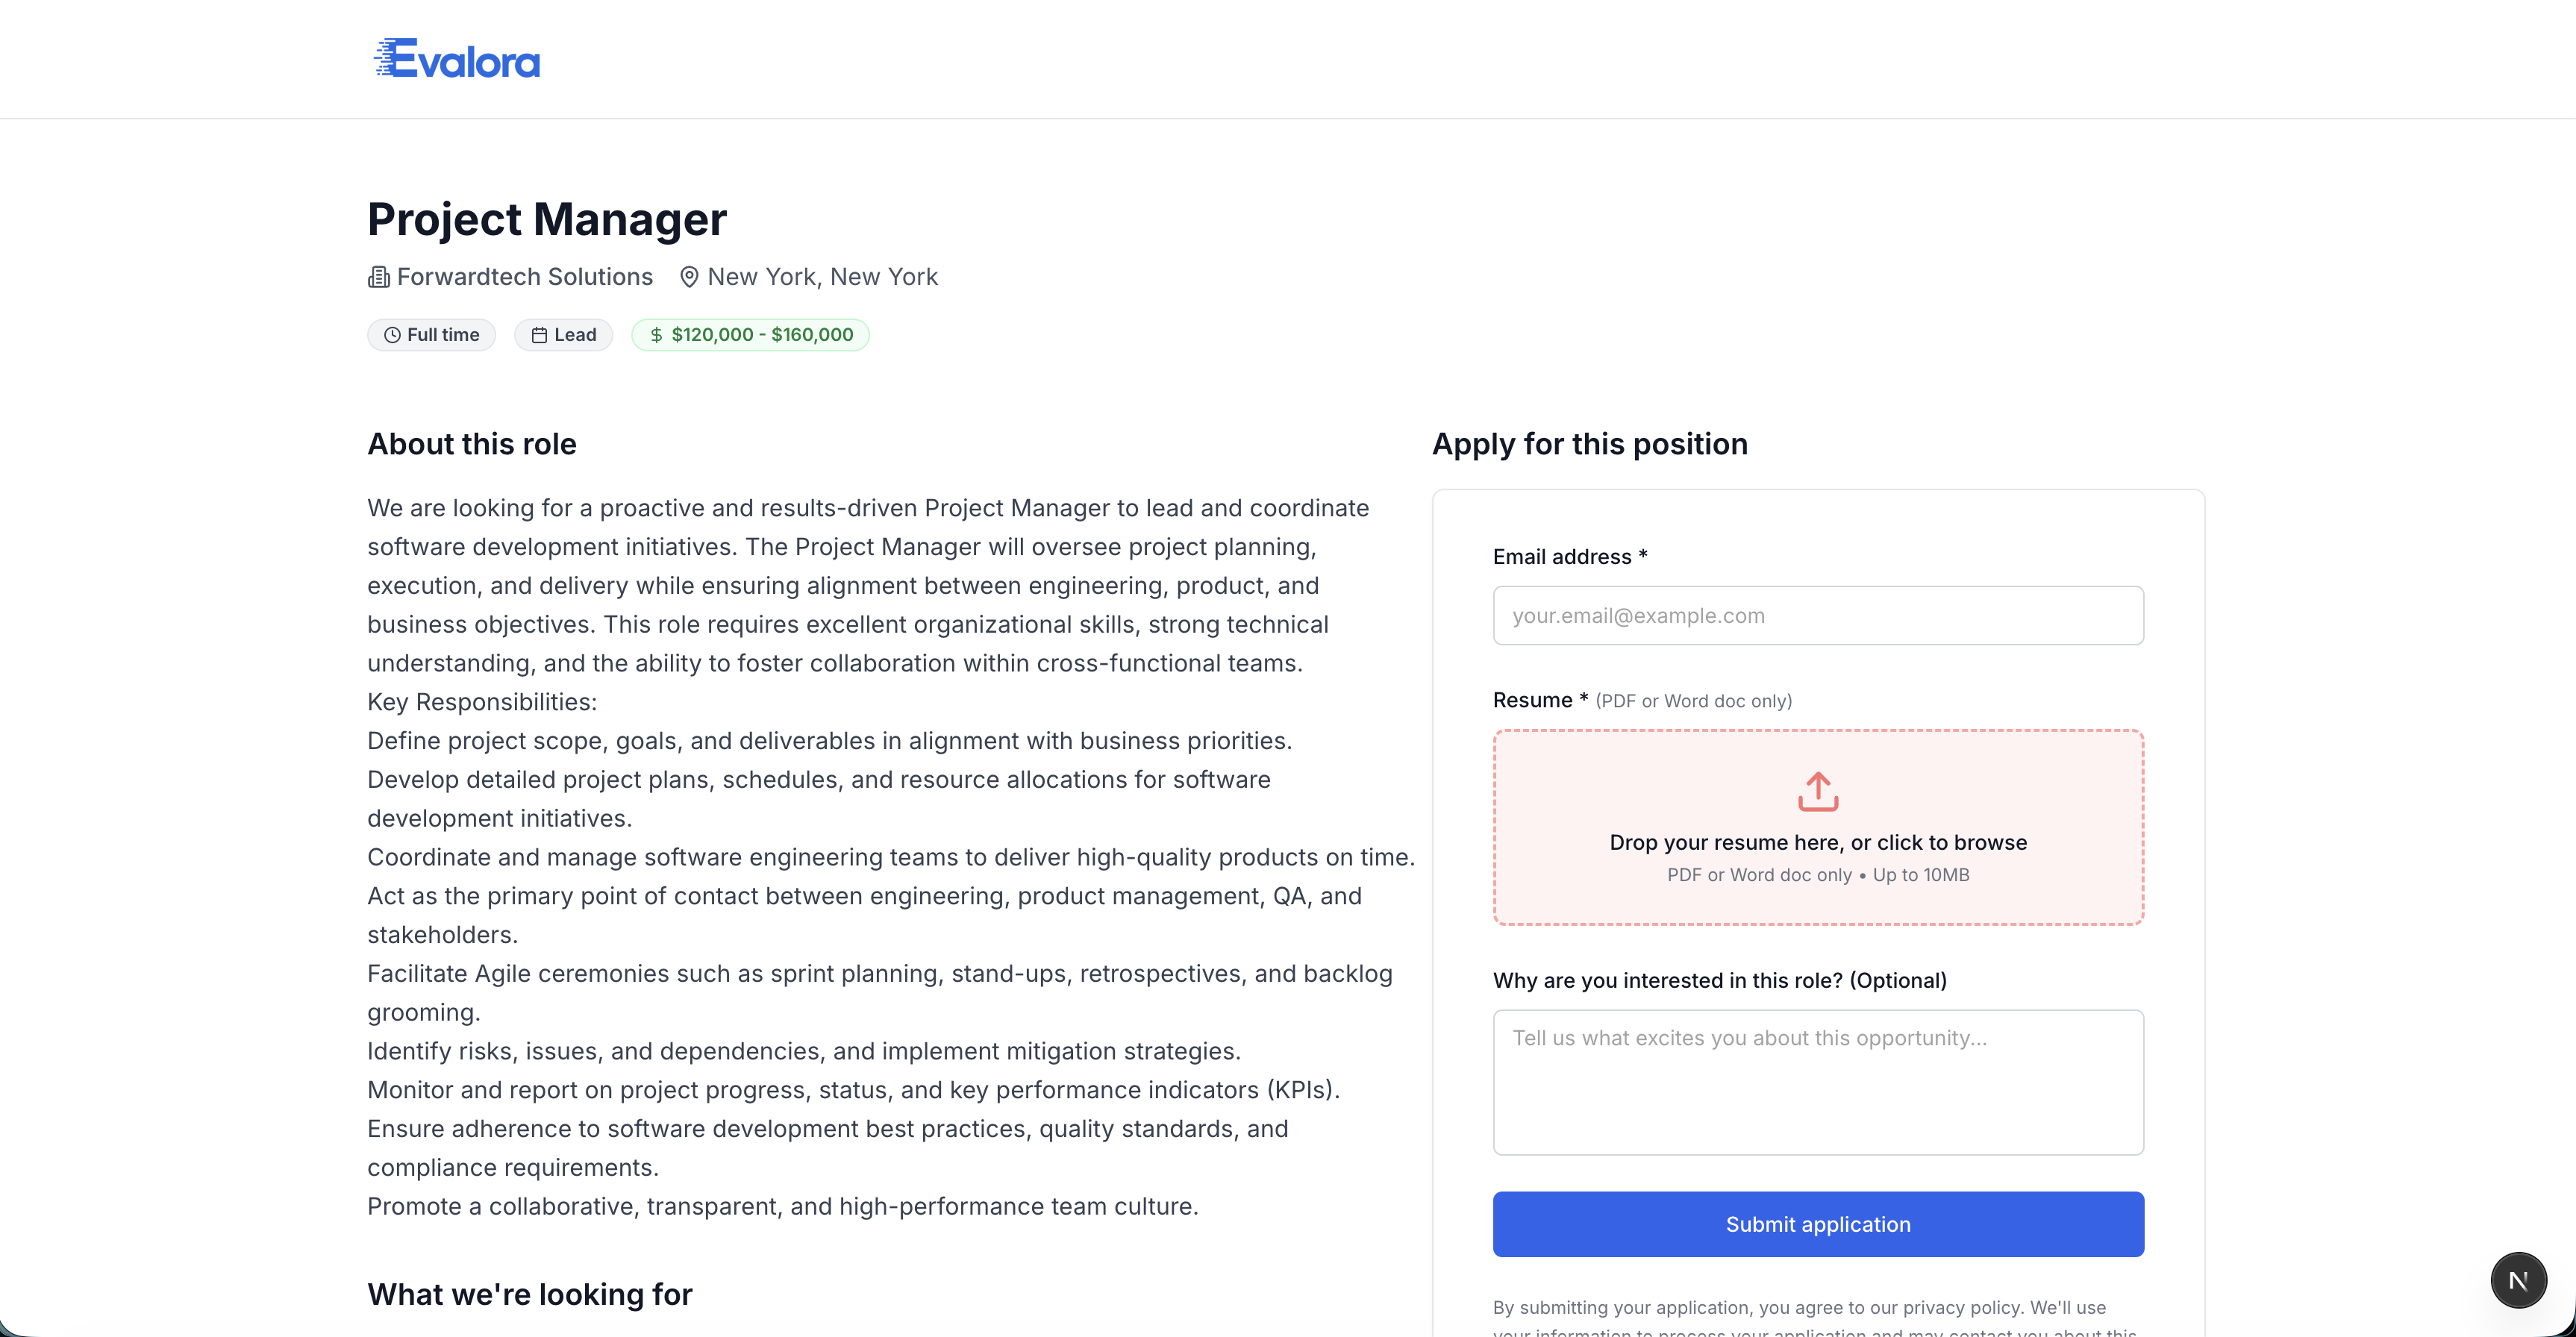Click the Project Manager job title heading
2576x1337 pixels.
pyautogui.click(x=547, y=219)
